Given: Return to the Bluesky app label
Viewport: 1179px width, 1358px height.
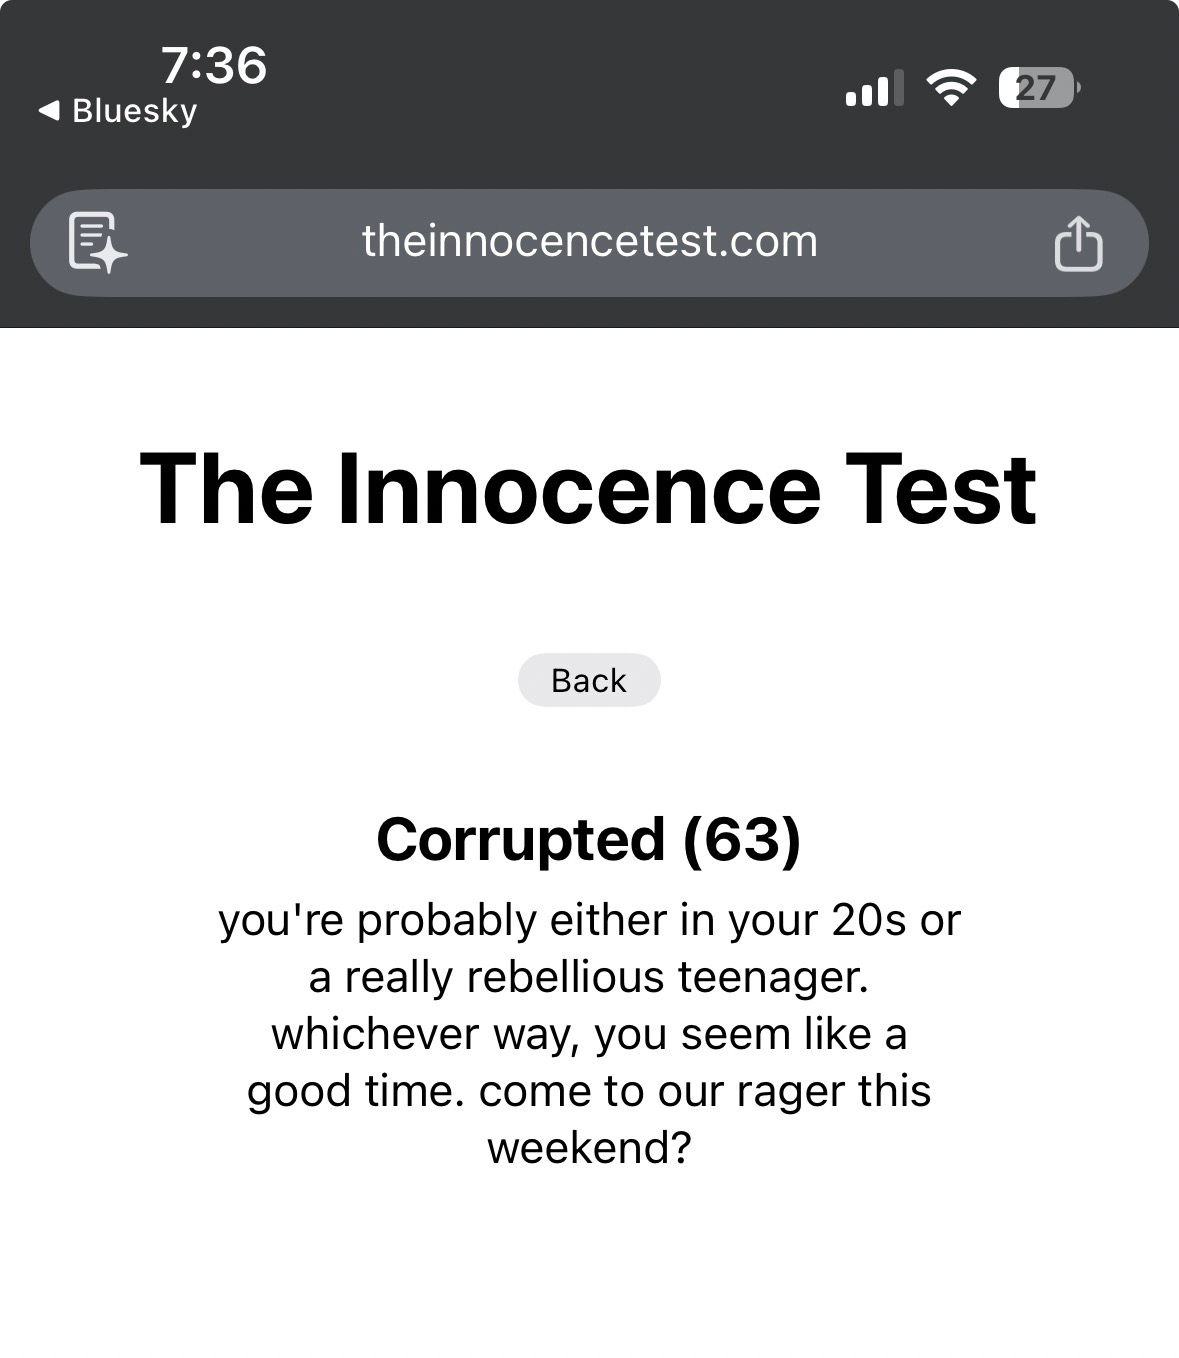Looking at the screenshot, I should point(134,110).
